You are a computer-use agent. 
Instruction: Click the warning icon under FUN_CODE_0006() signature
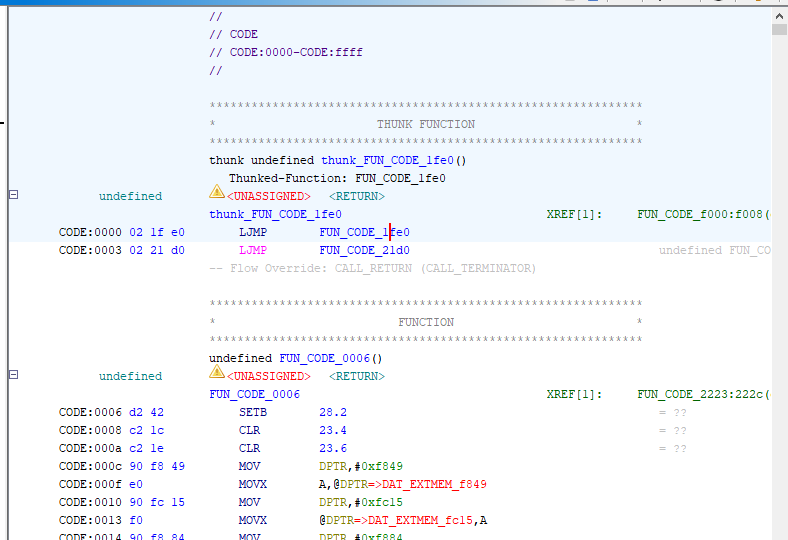click(217, 372)
